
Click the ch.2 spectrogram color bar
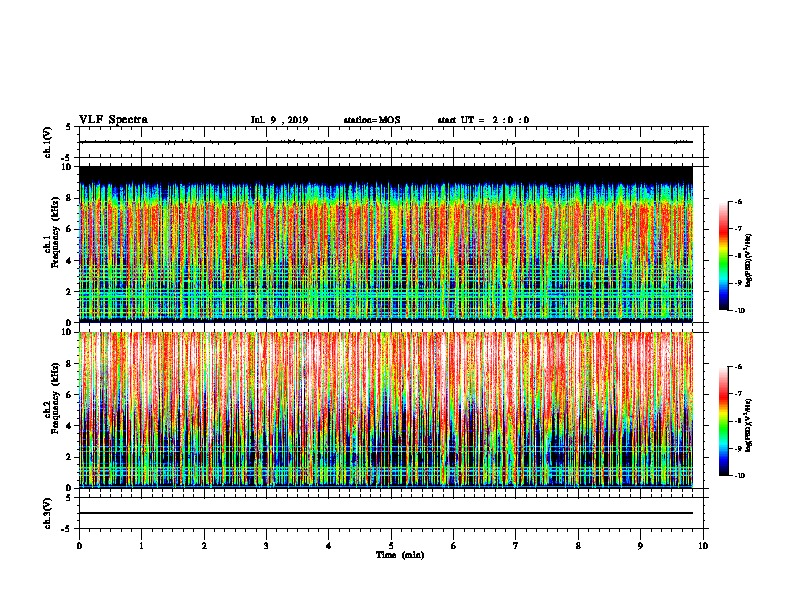pyautogui.click(x=724, y=421)
